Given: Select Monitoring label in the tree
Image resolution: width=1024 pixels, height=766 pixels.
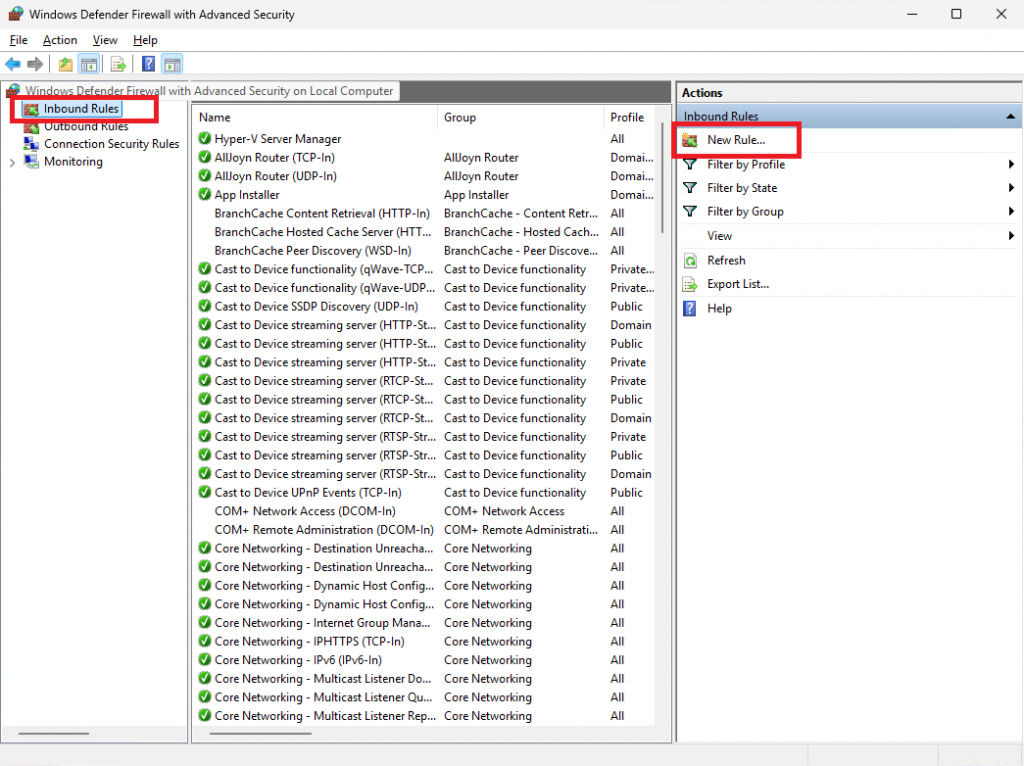Looking at the screenshot, I should (73, 161).
